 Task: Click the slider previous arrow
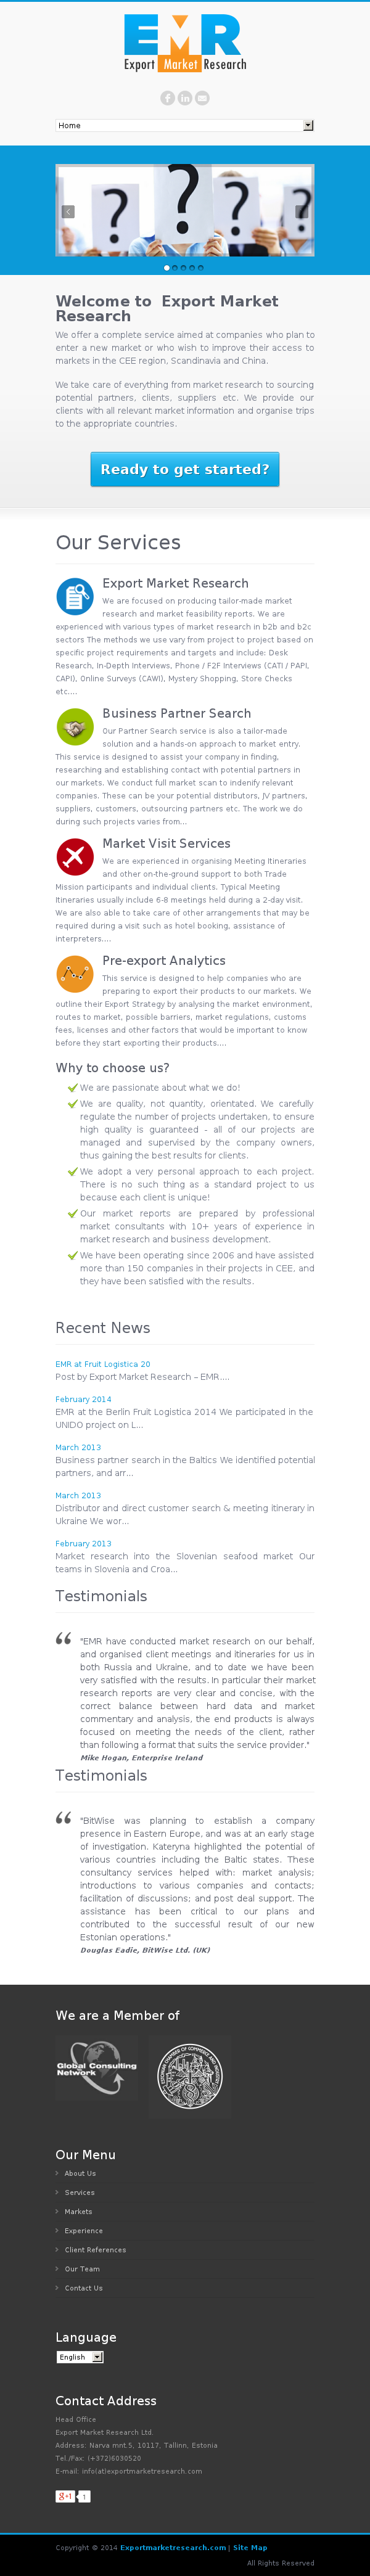(68, 212)
